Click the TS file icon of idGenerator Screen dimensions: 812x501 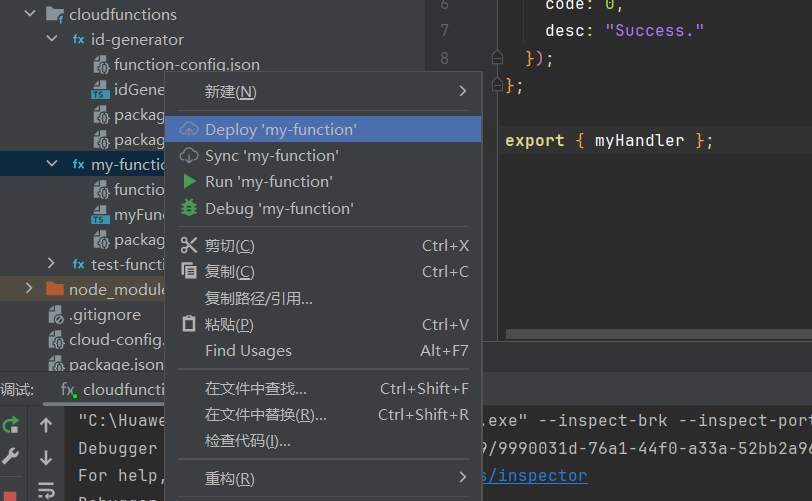click(x=100, y=90)
